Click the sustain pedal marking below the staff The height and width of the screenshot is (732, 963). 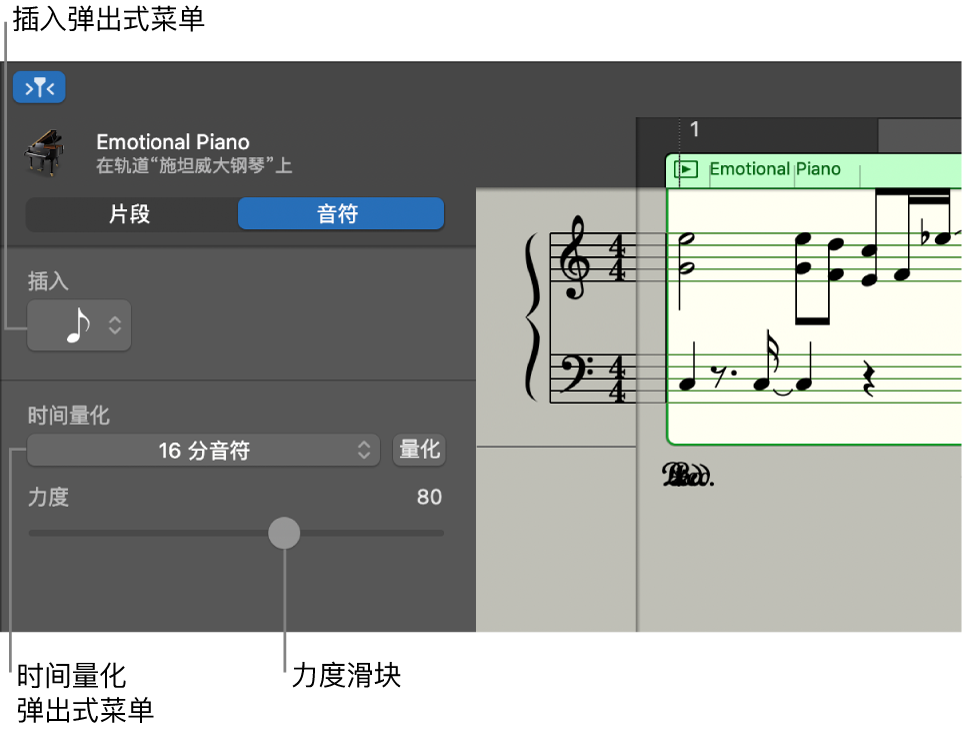point(688,476)
